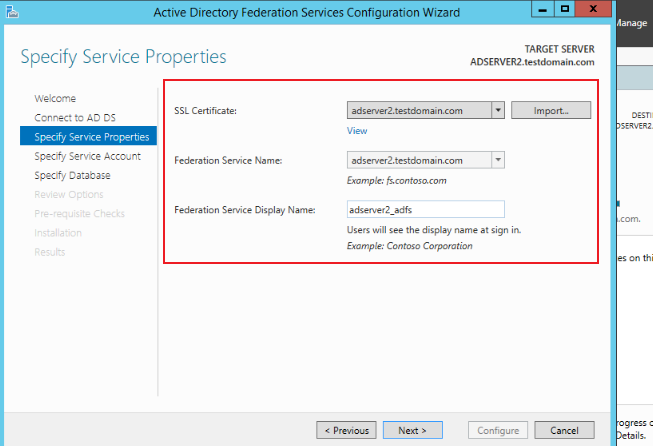The height and width of the screenshot is (446, 653).
Task: Select the Specify Service Properties step
Action: coord(88,136)
